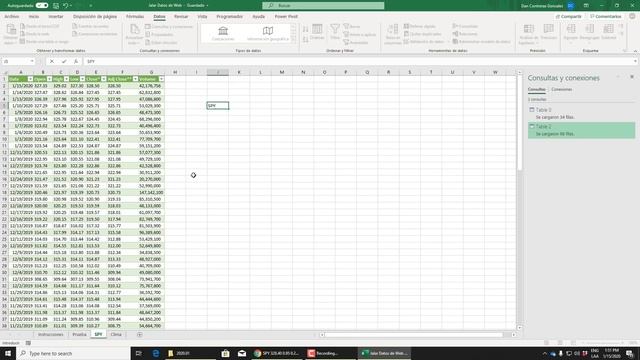This screenshot has height=360, width=640.
Task: Click Quitar duplicados in the ribbon
Action: pyautogui.click(x=422, y=34)
